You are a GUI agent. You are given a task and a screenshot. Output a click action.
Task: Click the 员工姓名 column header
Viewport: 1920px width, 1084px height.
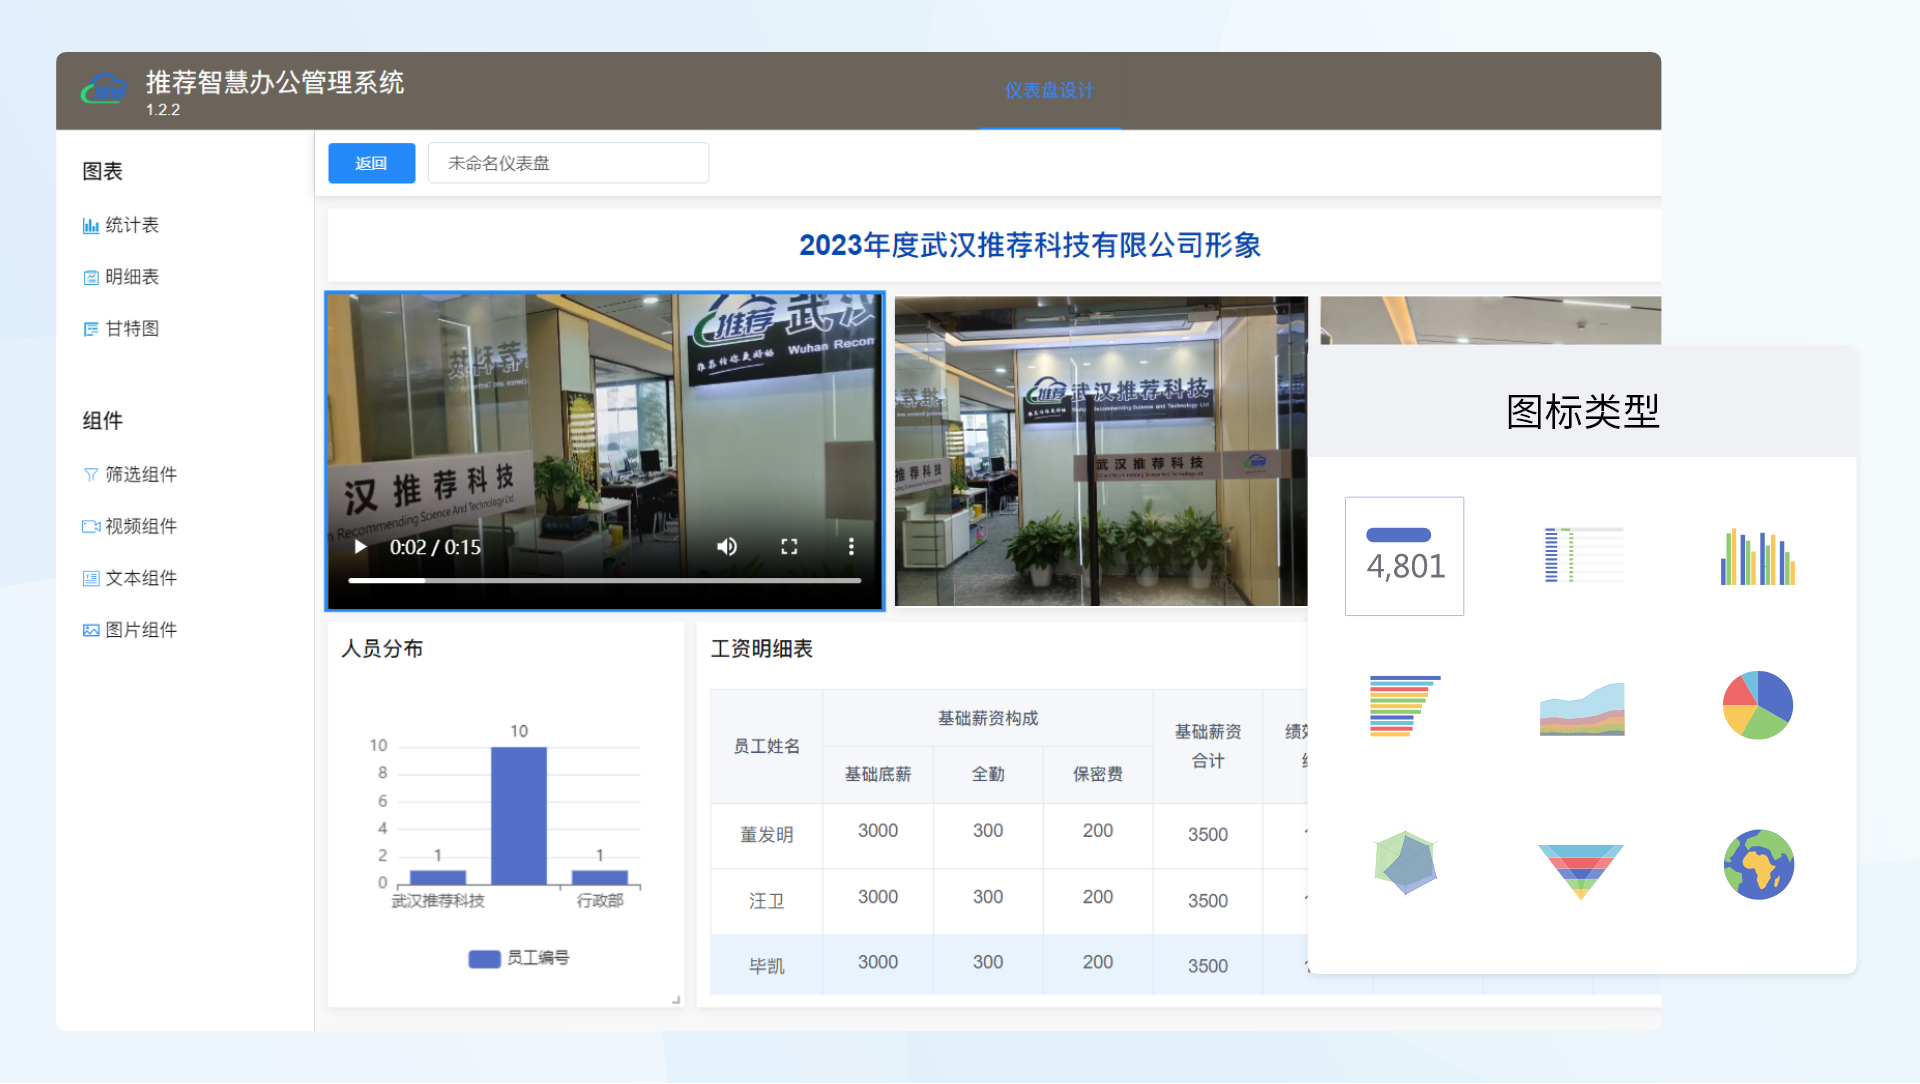766,747
